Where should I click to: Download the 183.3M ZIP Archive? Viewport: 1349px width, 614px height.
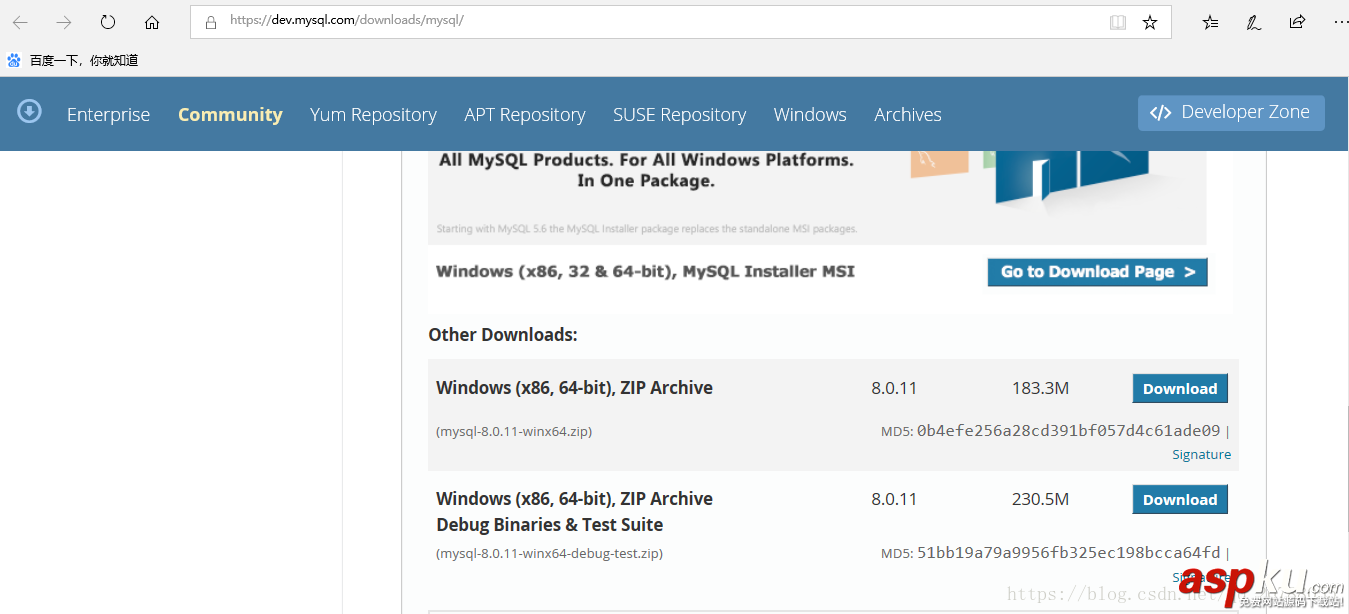pyautogui.click(x=1180, y=389)
